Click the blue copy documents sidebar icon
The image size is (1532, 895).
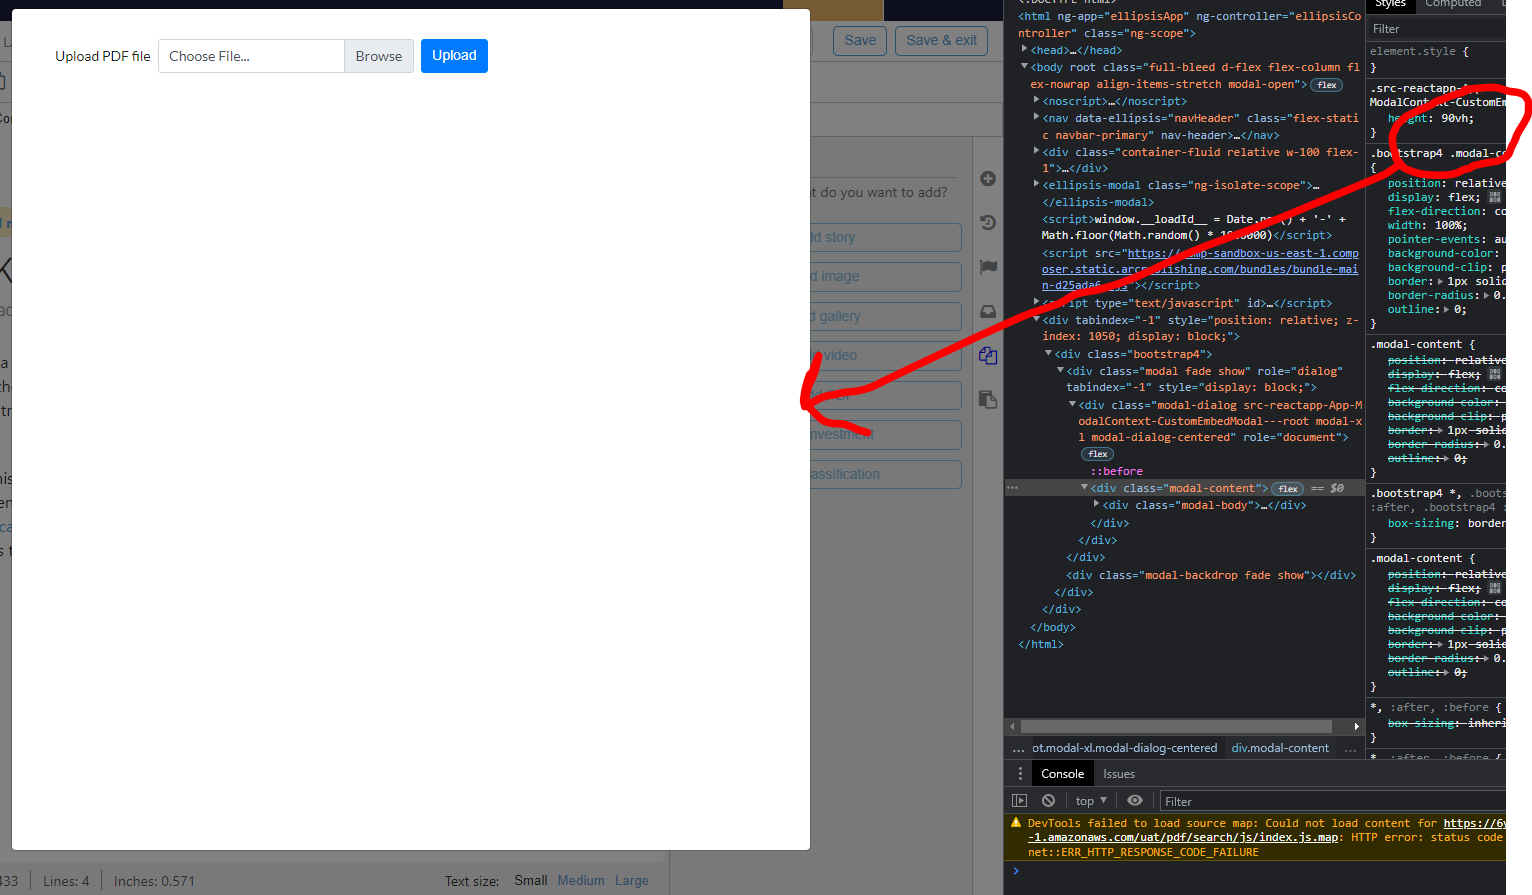point(988,356)
